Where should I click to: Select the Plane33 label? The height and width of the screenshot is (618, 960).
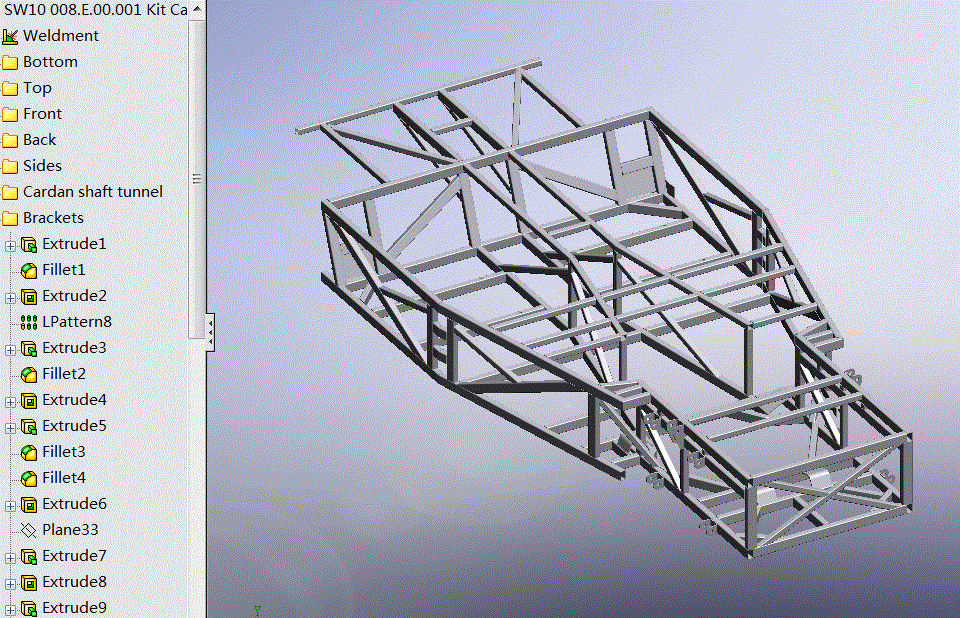point(70,530)
